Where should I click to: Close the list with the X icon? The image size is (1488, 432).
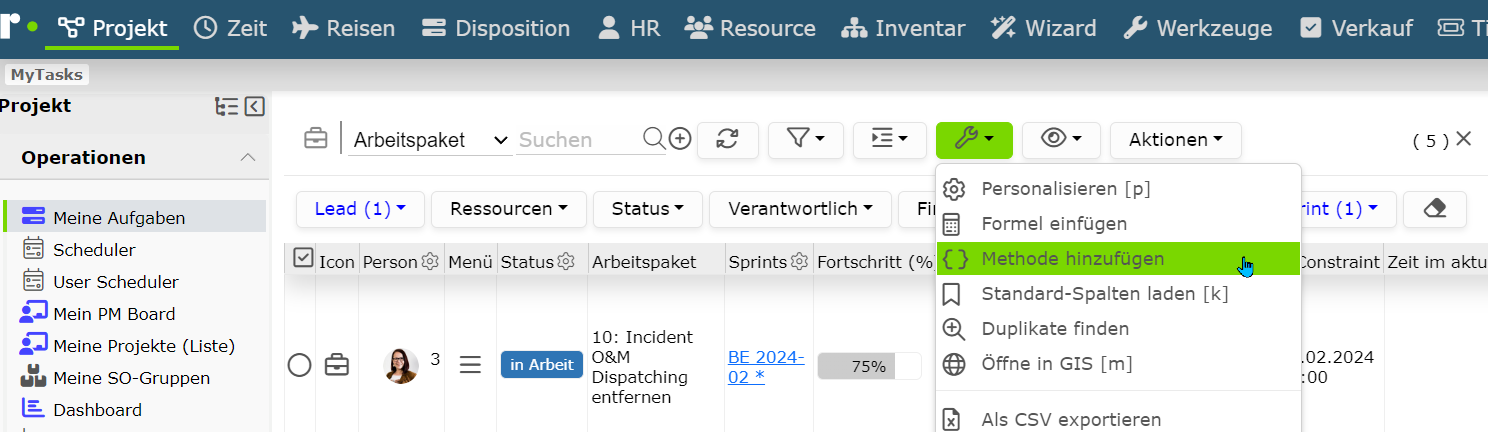pyautogui.click(x=1464, y=139)
